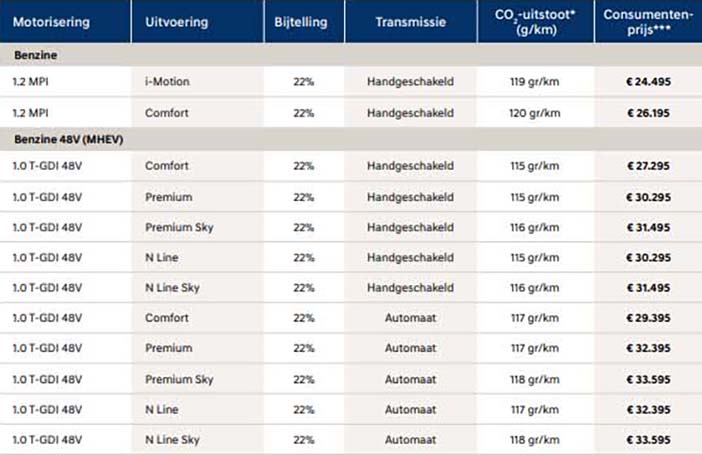Select the Bijtelling column header
Viewport: 702px width, 455px height.
[304, 22]
